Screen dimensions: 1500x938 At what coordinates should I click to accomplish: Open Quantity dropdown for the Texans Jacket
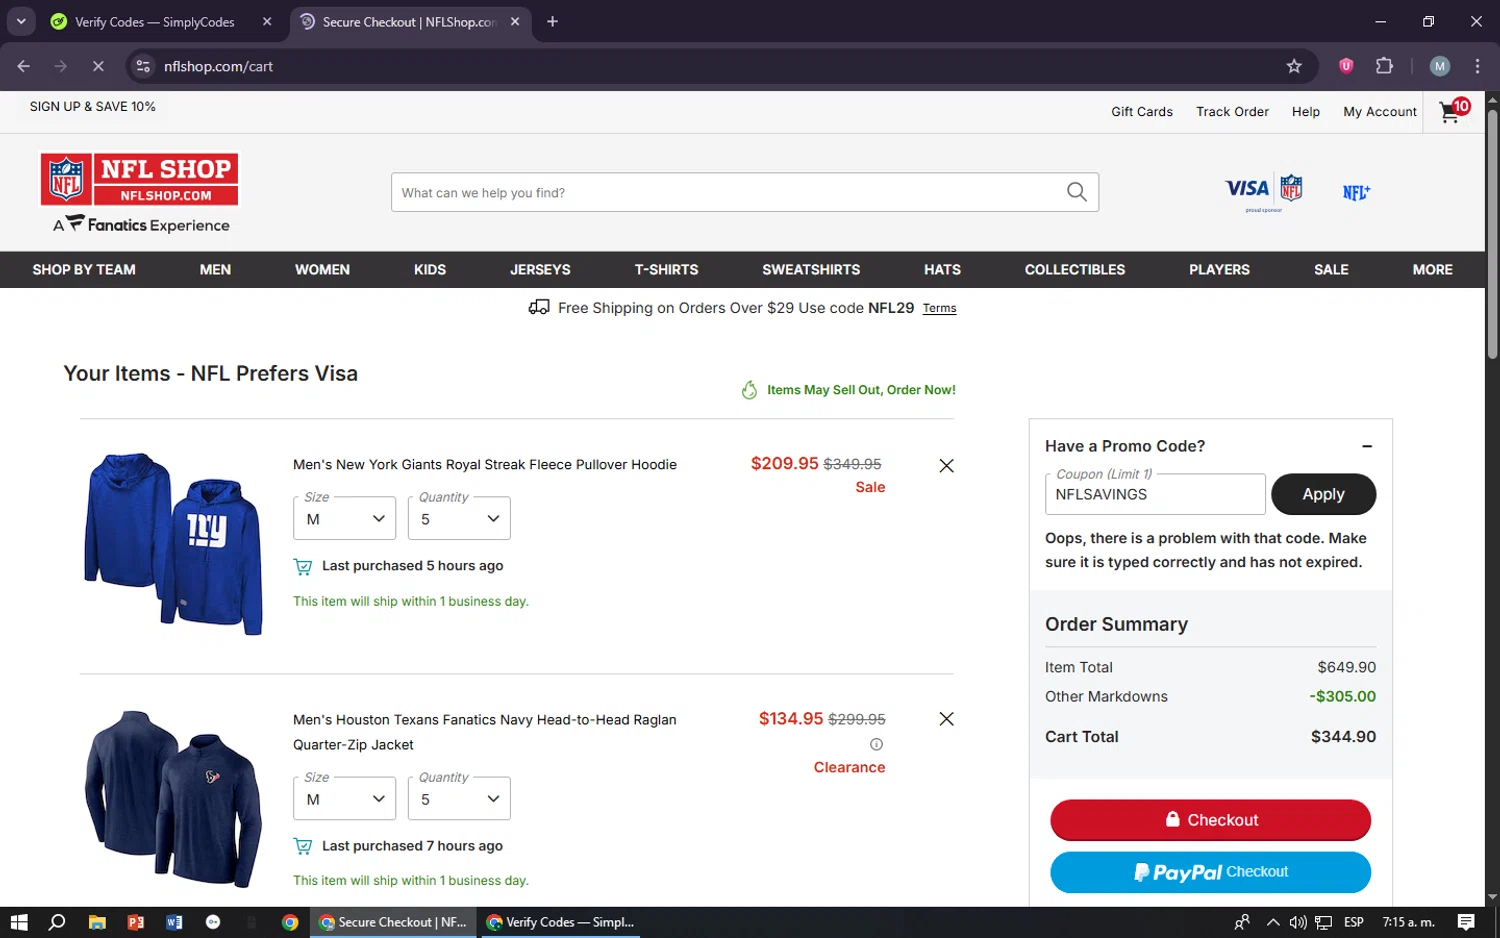tap(459, 798)
